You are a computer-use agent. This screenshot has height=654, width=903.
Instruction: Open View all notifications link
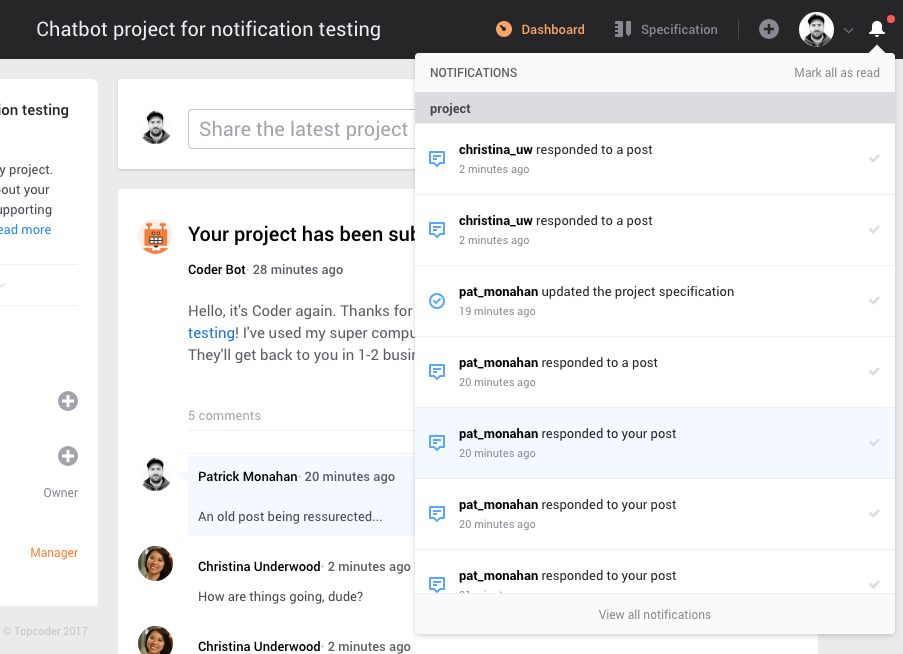655,615
